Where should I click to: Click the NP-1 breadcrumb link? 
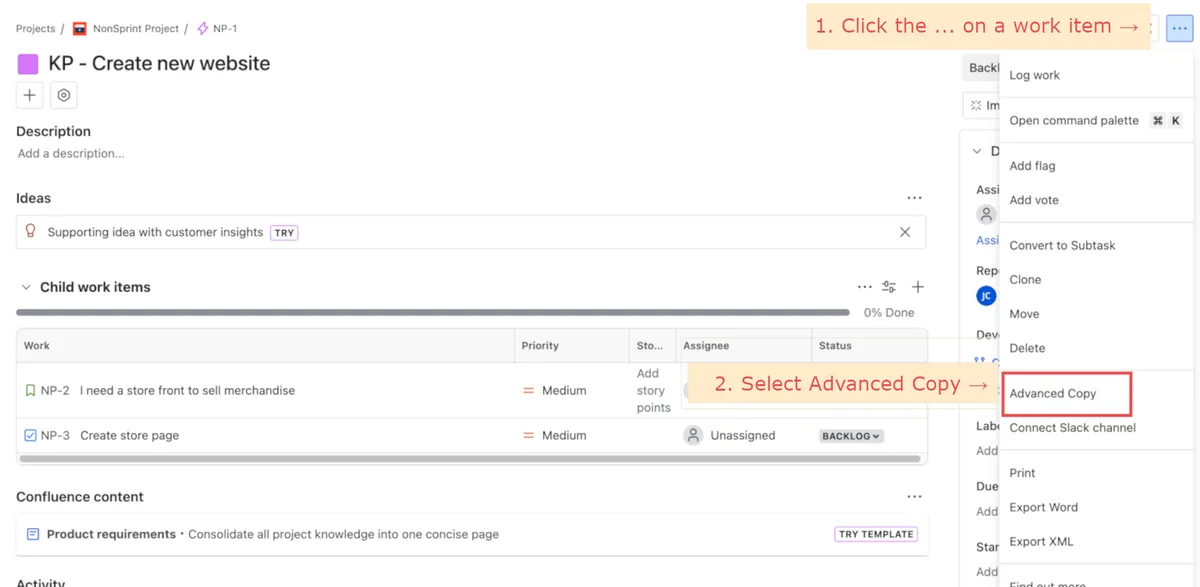point(225,29)
